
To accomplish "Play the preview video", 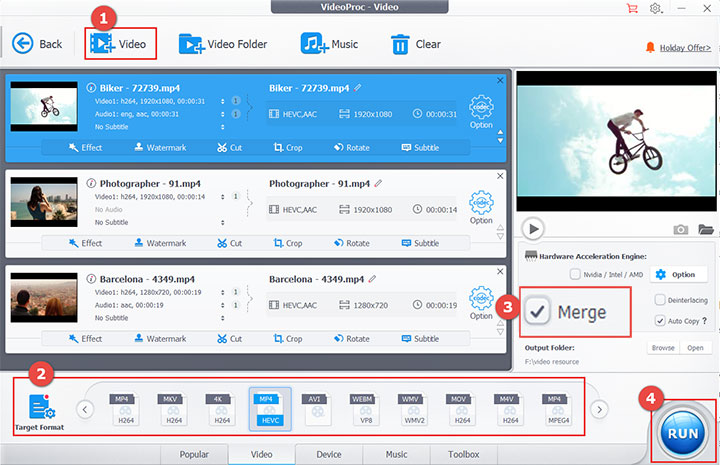I will tap(533, 229).
